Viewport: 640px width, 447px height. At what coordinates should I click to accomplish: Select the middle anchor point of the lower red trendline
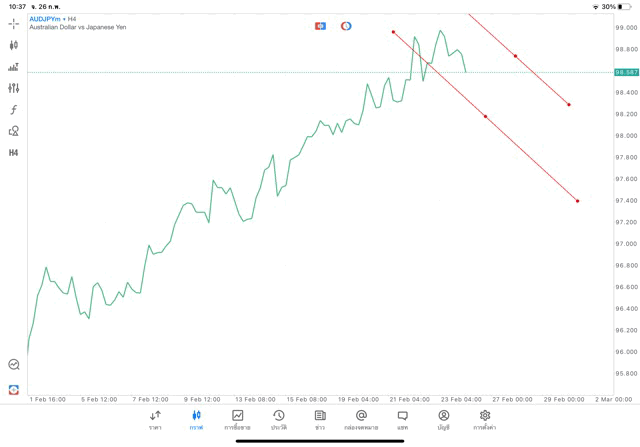485,116
